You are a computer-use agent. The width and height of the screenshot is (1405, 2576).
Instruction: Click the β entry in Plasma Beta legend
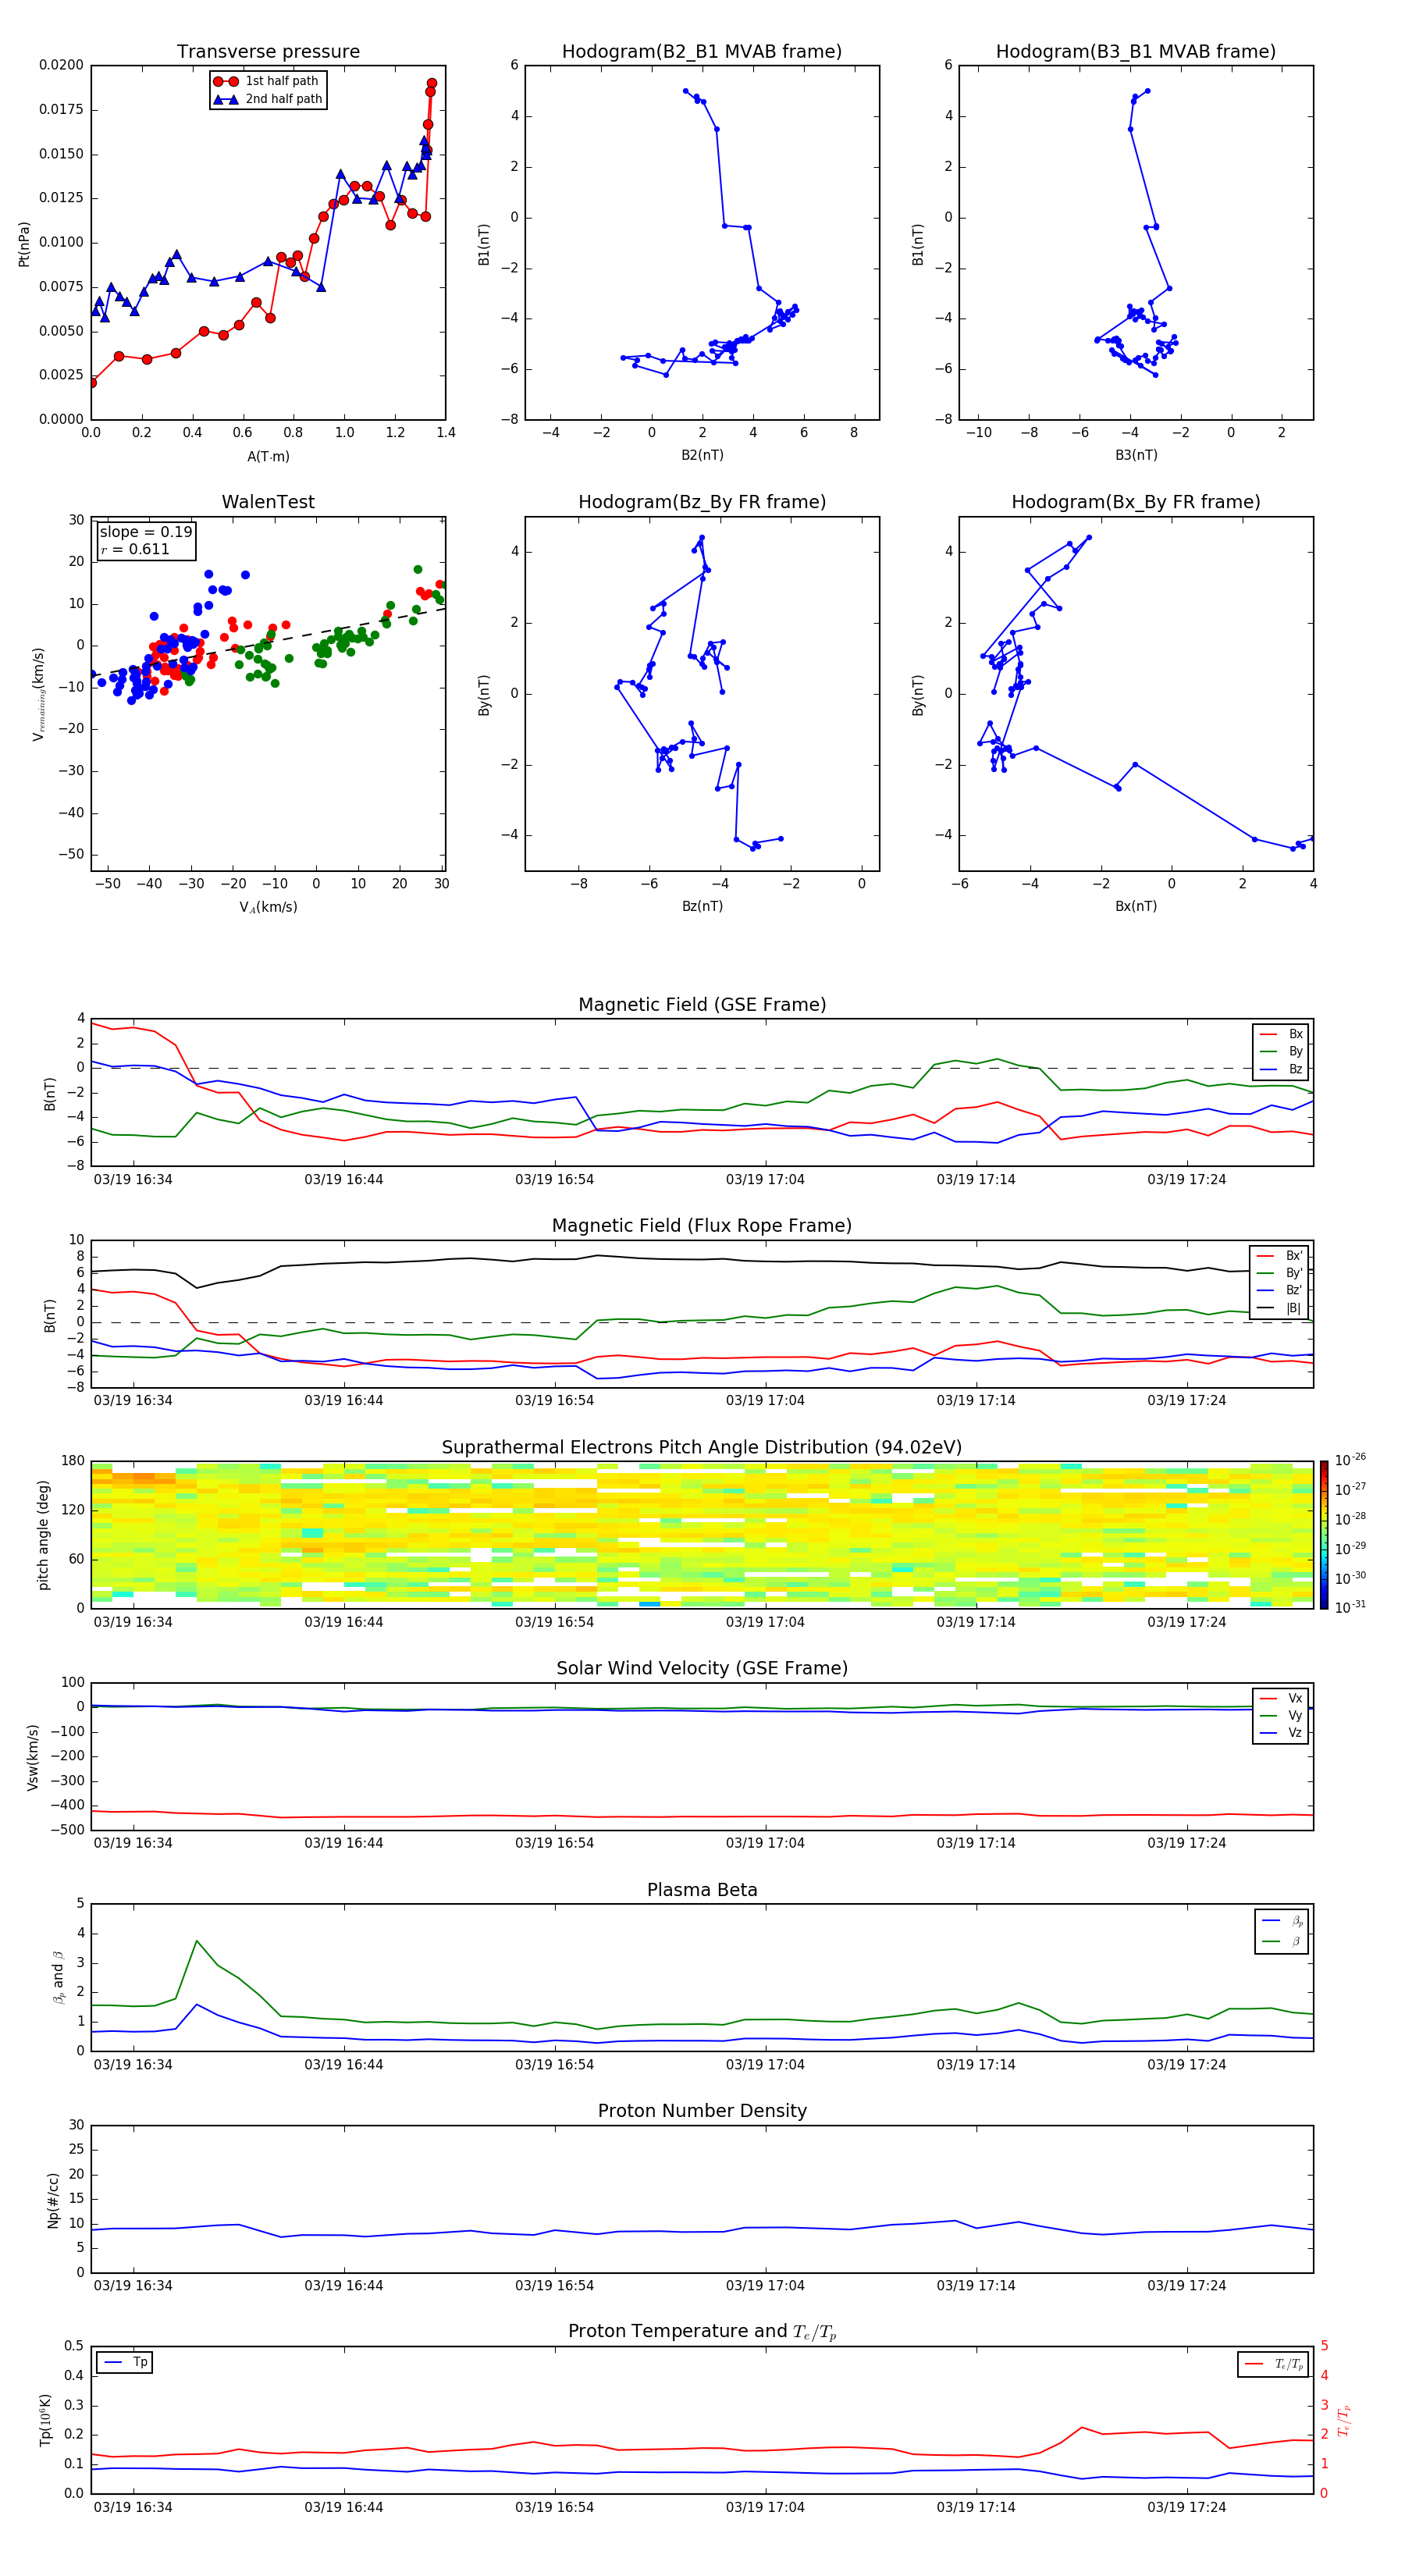(x=1282, y=1941)
